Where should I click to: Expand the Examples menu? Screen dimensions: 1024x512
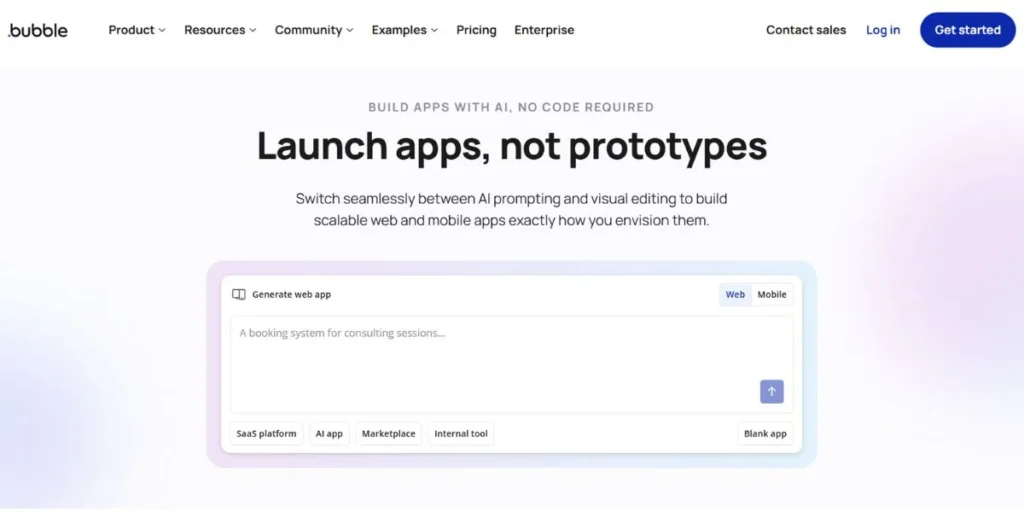(405, 30)
